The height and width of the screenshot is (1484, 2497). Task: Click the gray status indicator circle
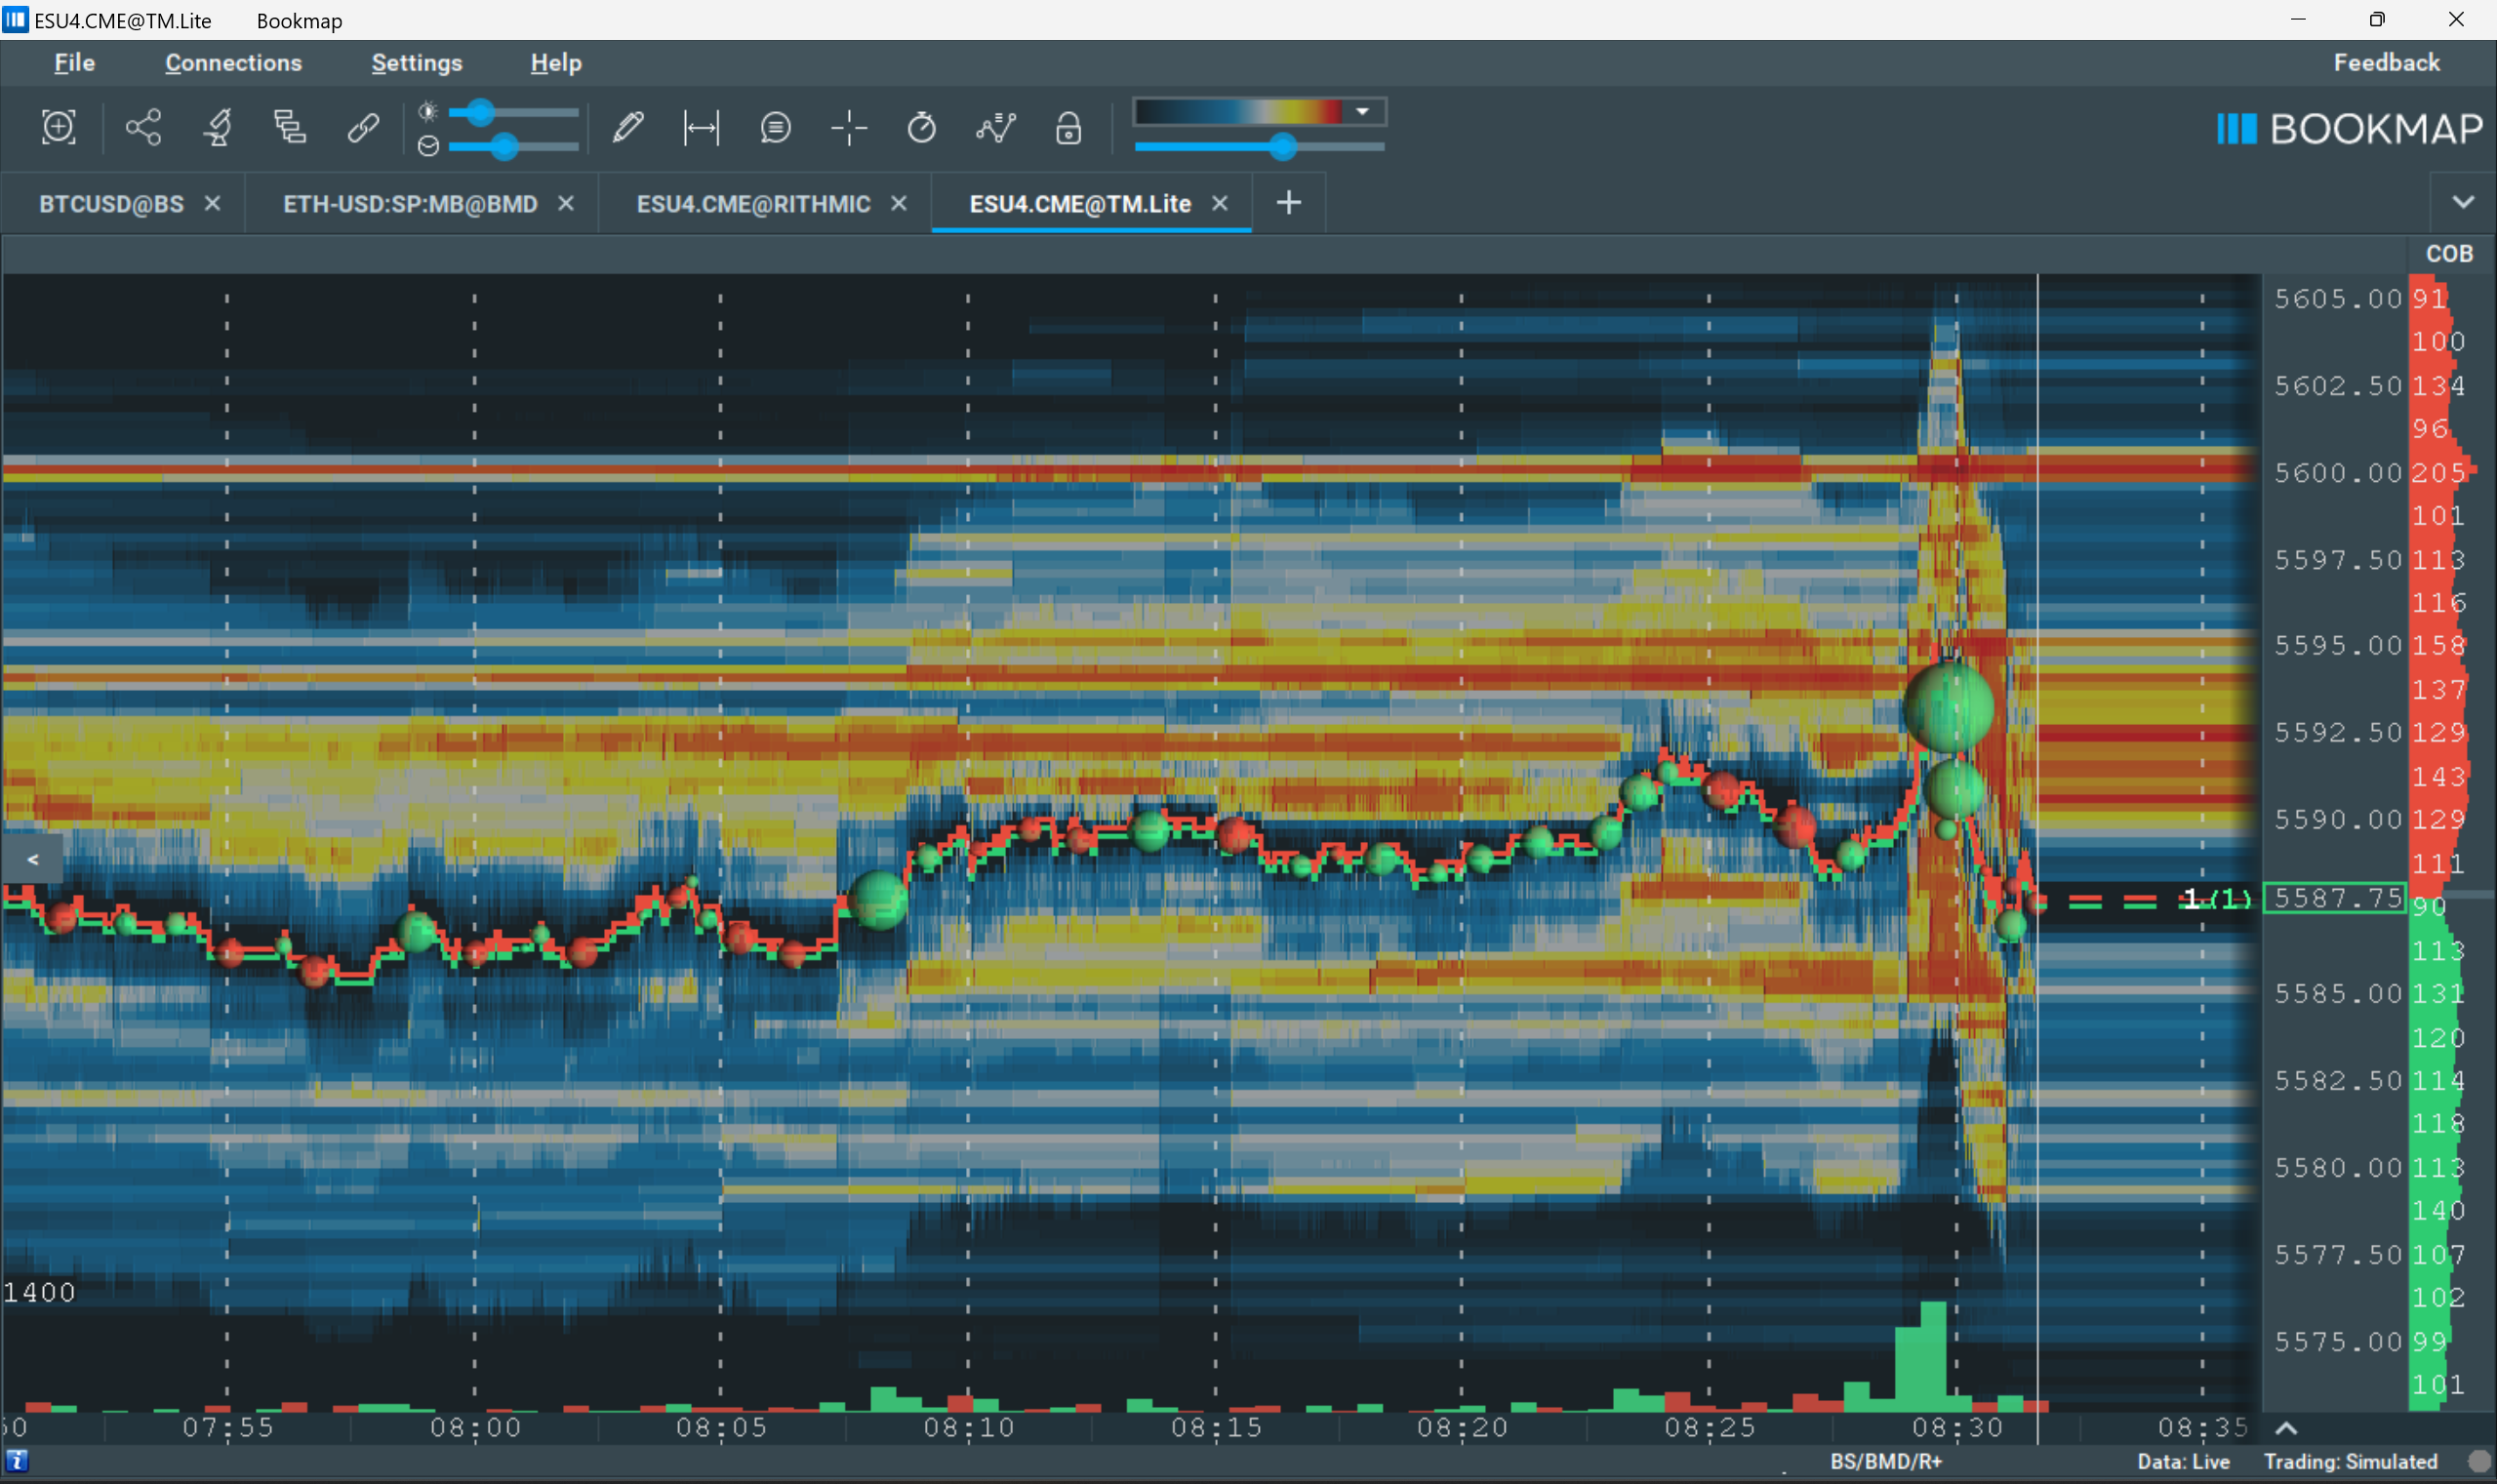coord(2478,1462)
